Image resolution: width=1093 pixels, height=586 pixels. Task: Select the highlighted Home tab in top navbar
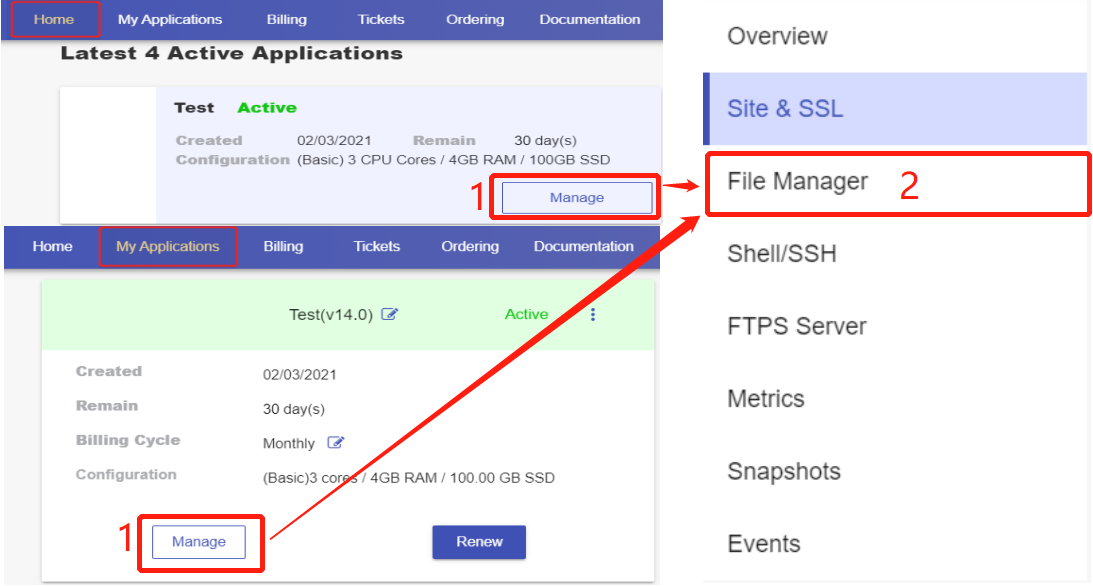[54, 19]
